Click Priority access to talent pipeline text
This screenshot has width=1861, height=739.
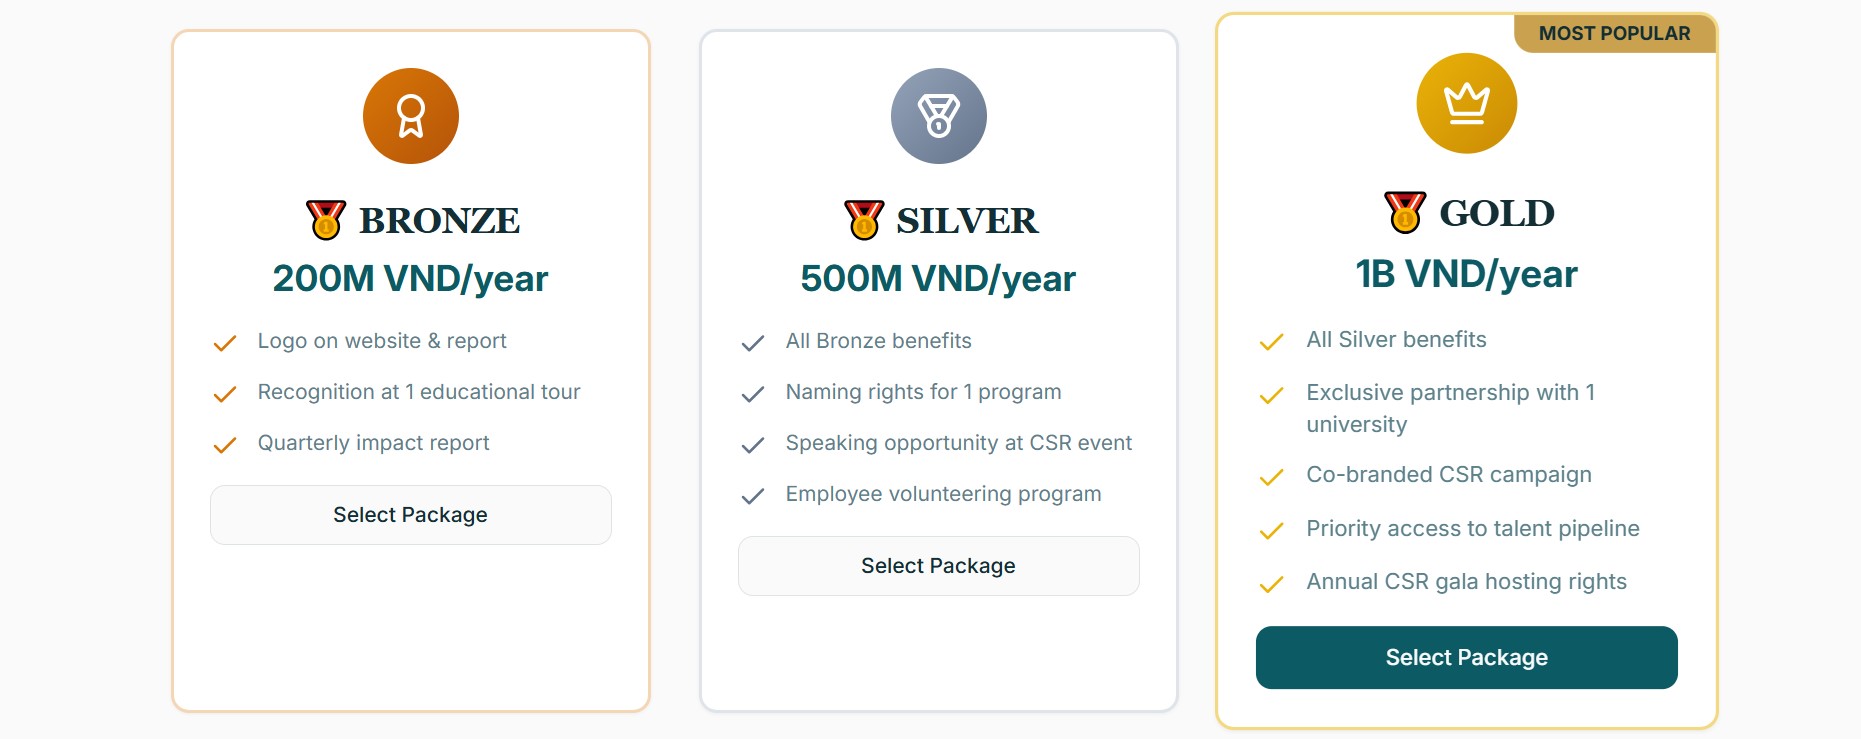pyautogui.click(x=1472, y=529)
